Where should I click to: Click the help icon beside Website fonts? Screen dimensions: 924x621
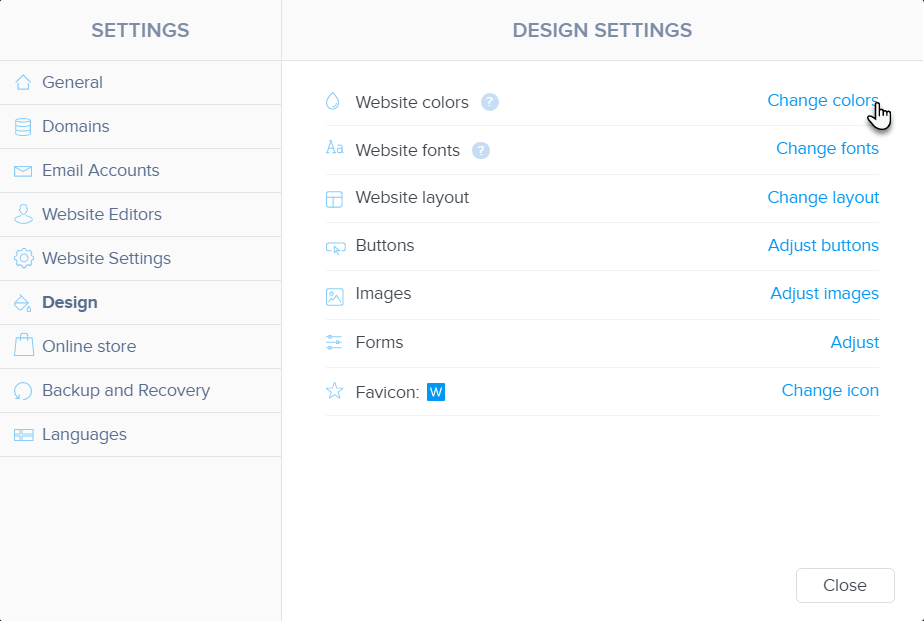(481, 151)
